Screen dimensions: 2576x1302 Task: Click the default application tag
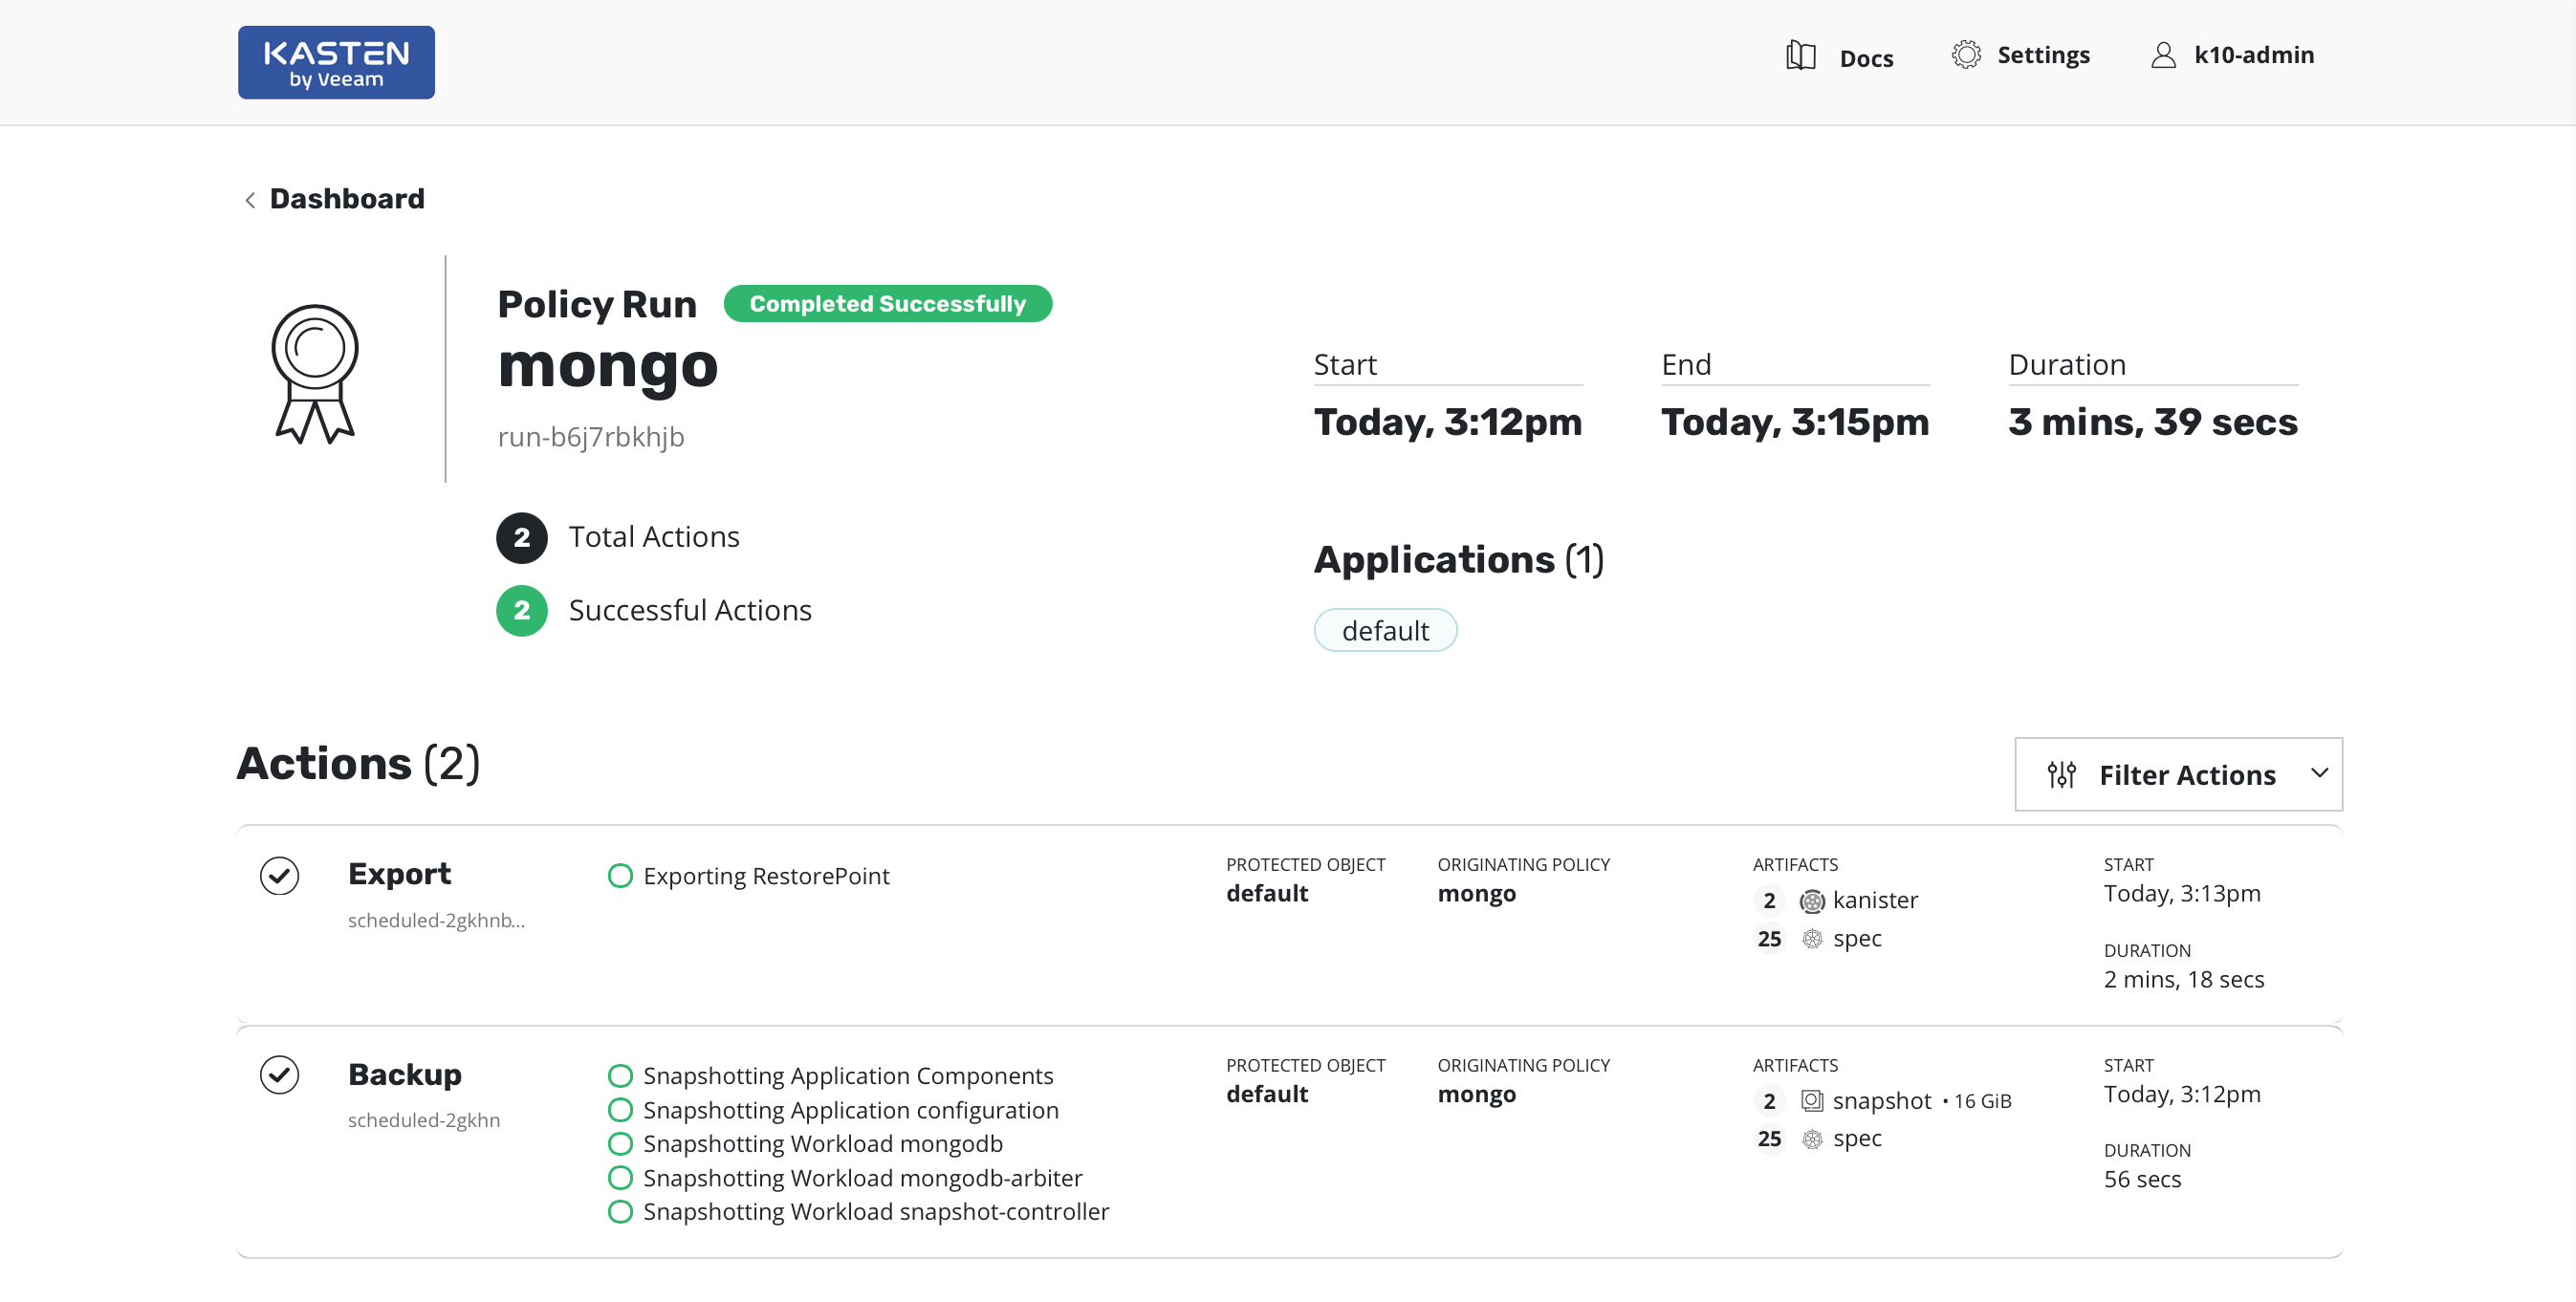[x=1384, y=631]
